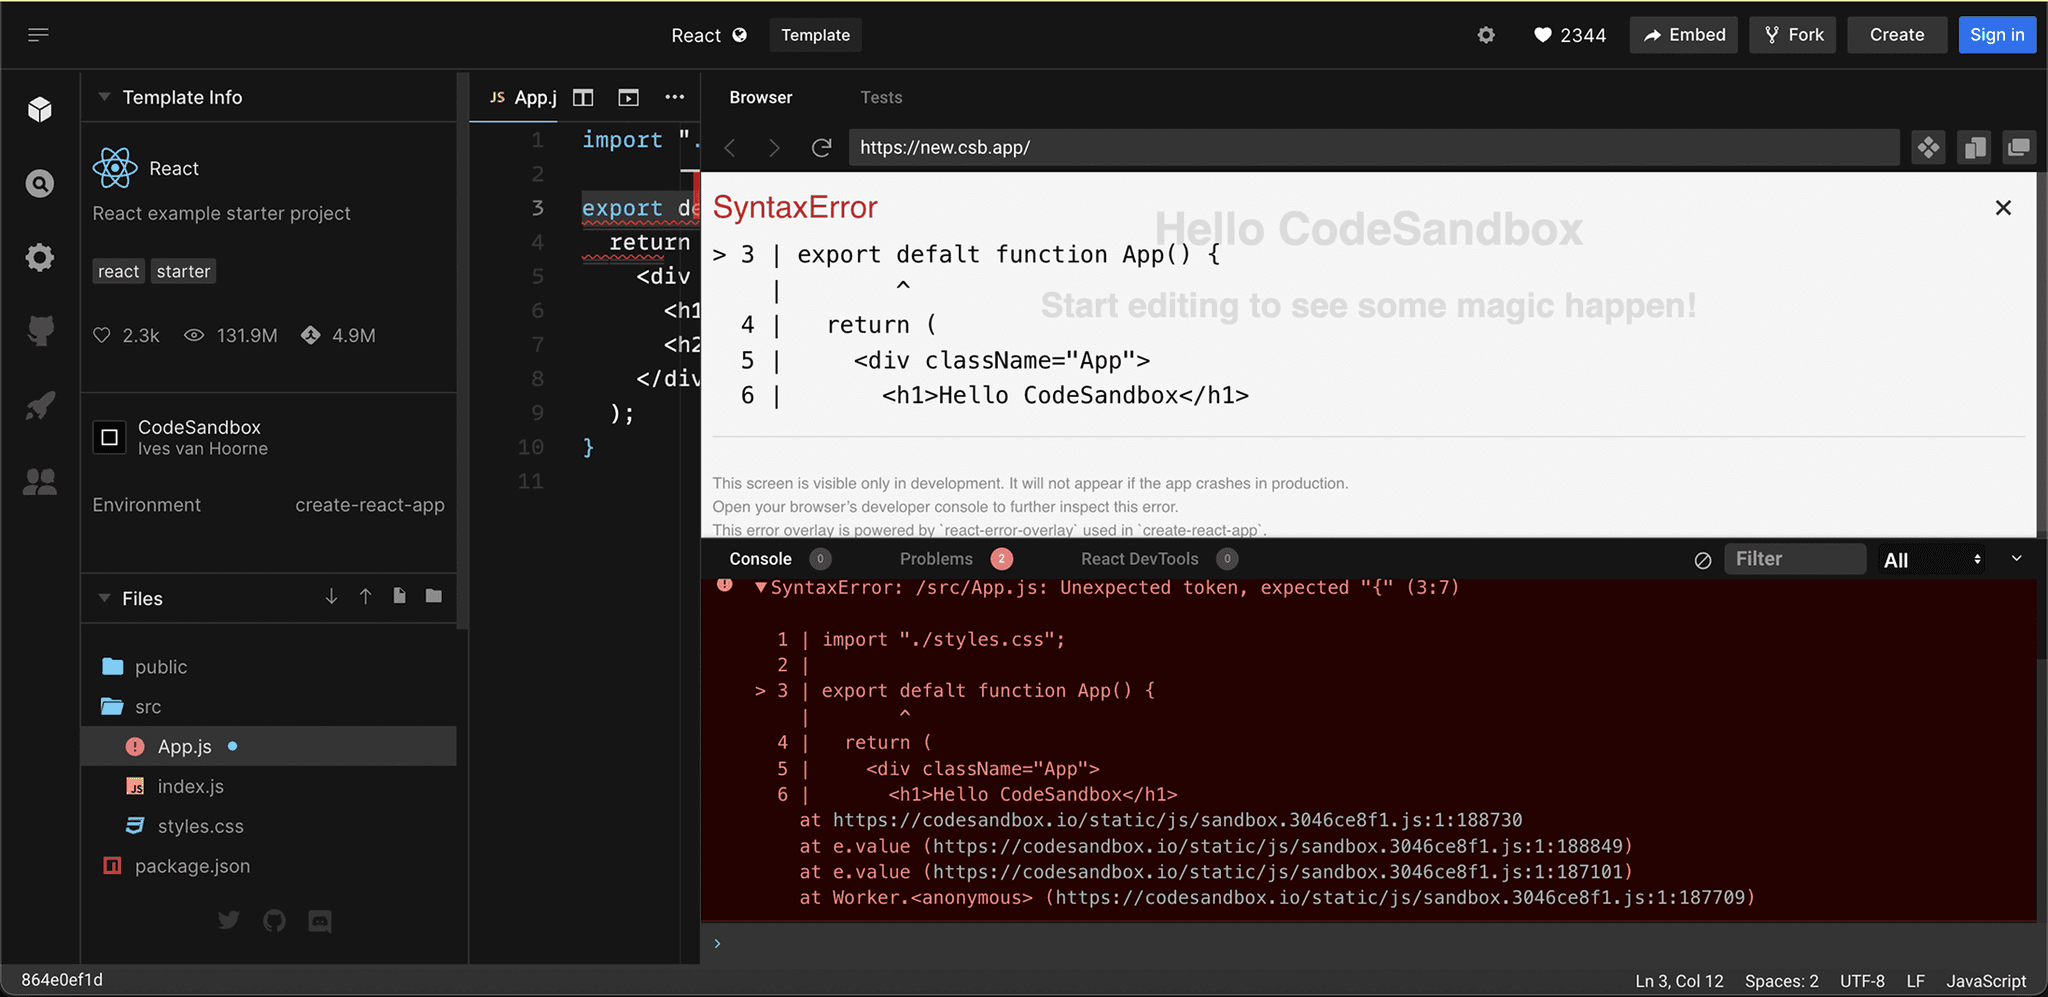Screen dimensions: 2048x997
Task: Open the GitHub sidebar icon
Action: point(40,331)
